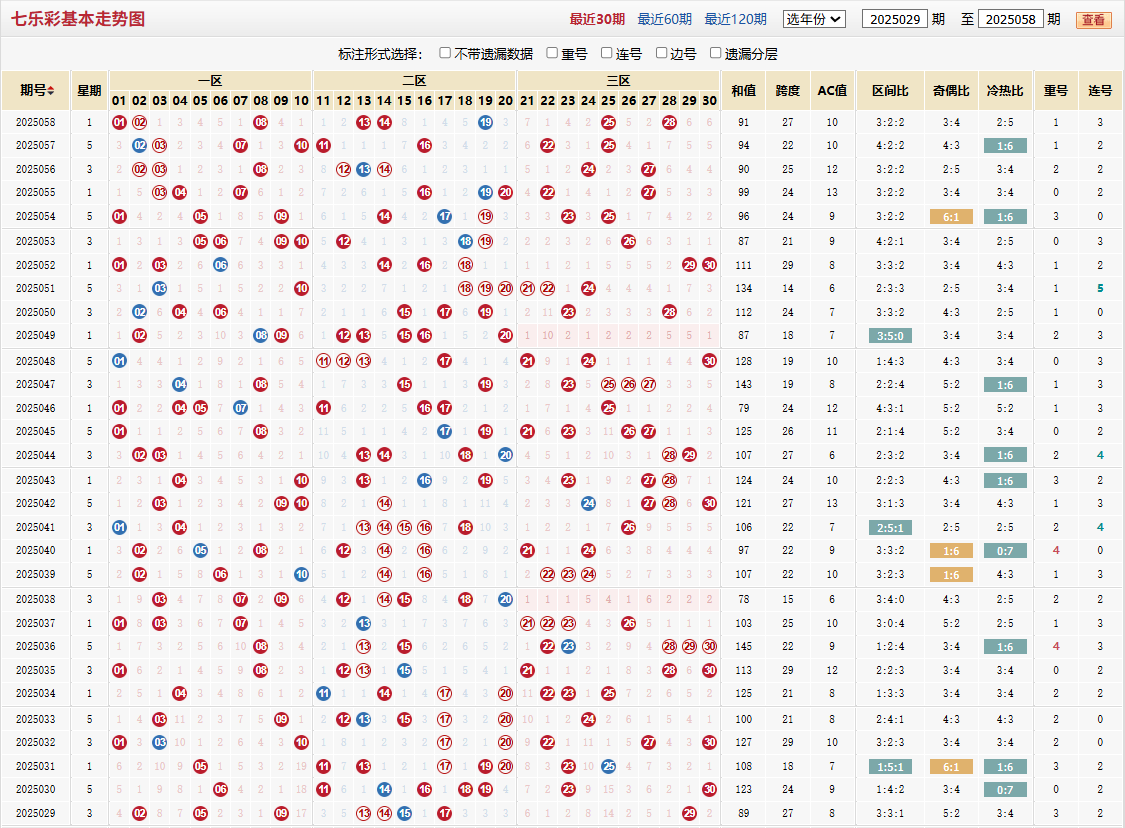Viewport: 1125px width, 828px height.
Task: Click blue ball 13 in row 2025056
Action: tap(364, 169)
